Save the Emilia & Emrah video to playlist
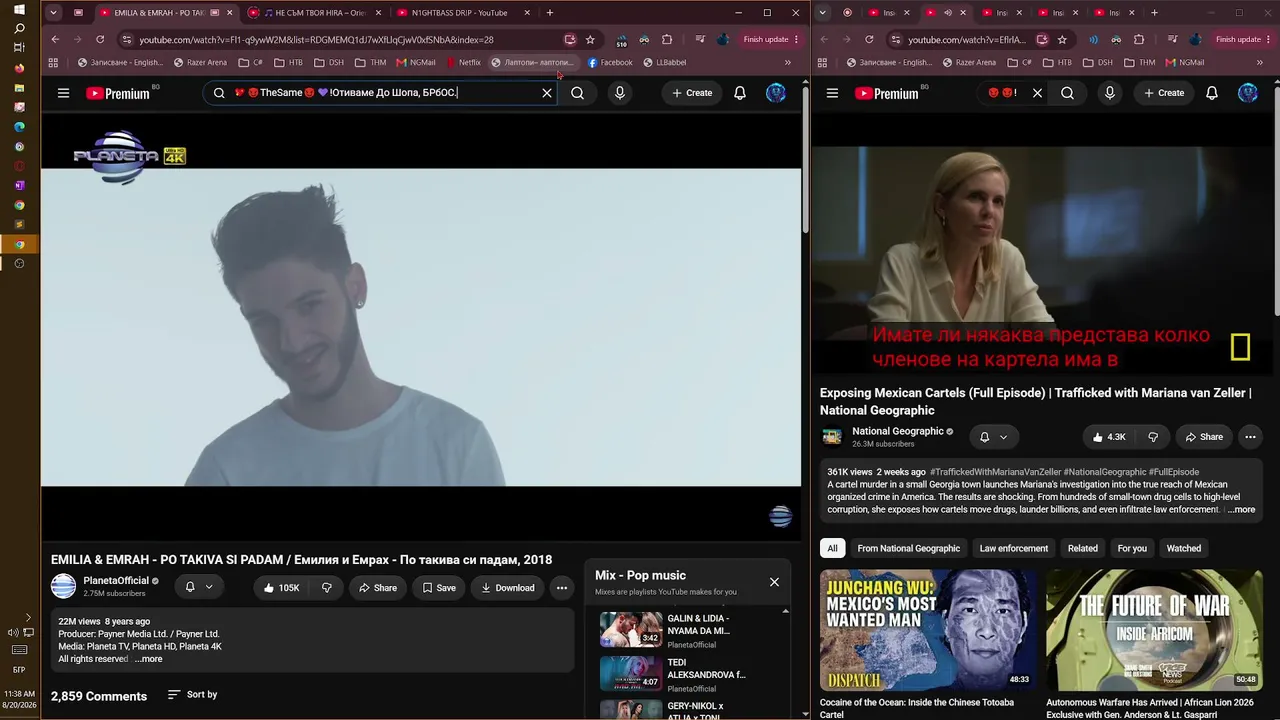The height and width of the screenshot is (720, 1280). [x=439, y=588]
